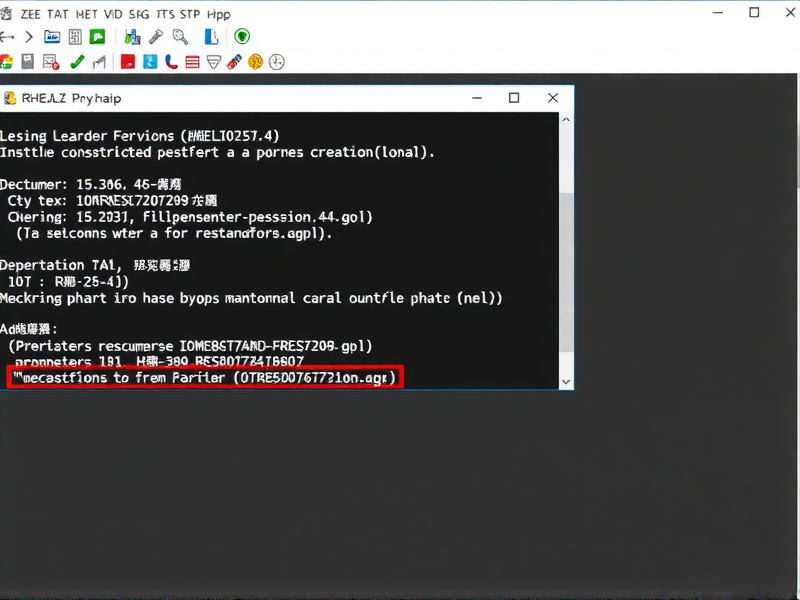This screenshot has height=600, width=800.
Task: Click the forward chevron navigation icon
Action: [28, 37]
